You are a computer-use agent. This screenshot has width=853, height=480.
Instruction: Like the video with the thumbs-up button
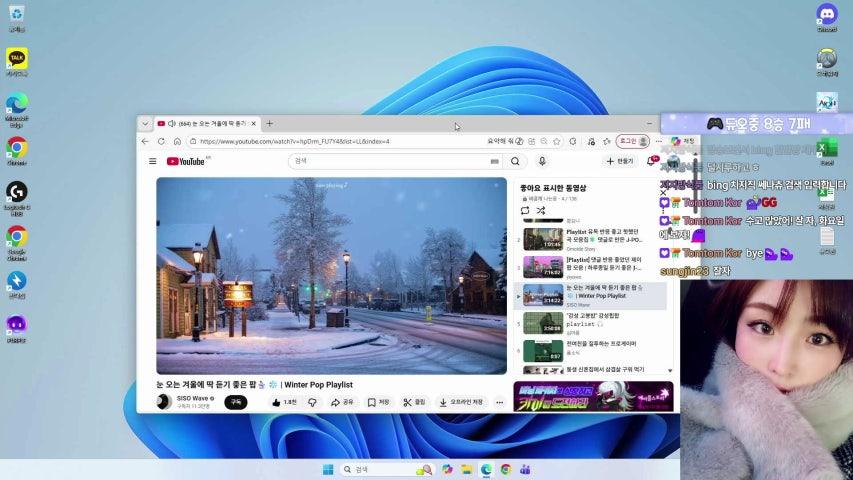[283, 402]
